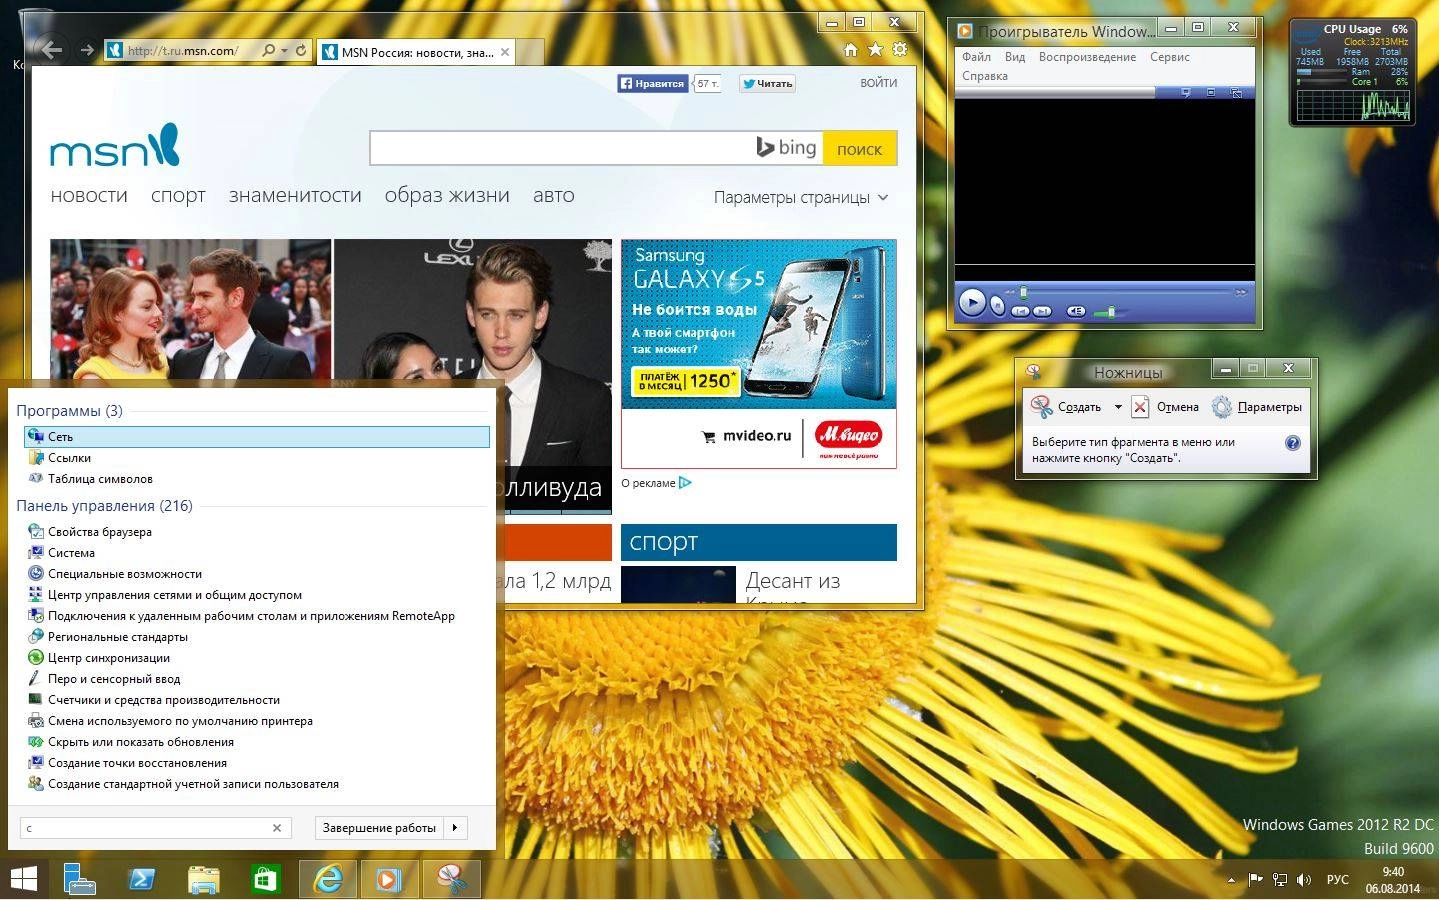Stop playback in media player

(x=998, y=306)
